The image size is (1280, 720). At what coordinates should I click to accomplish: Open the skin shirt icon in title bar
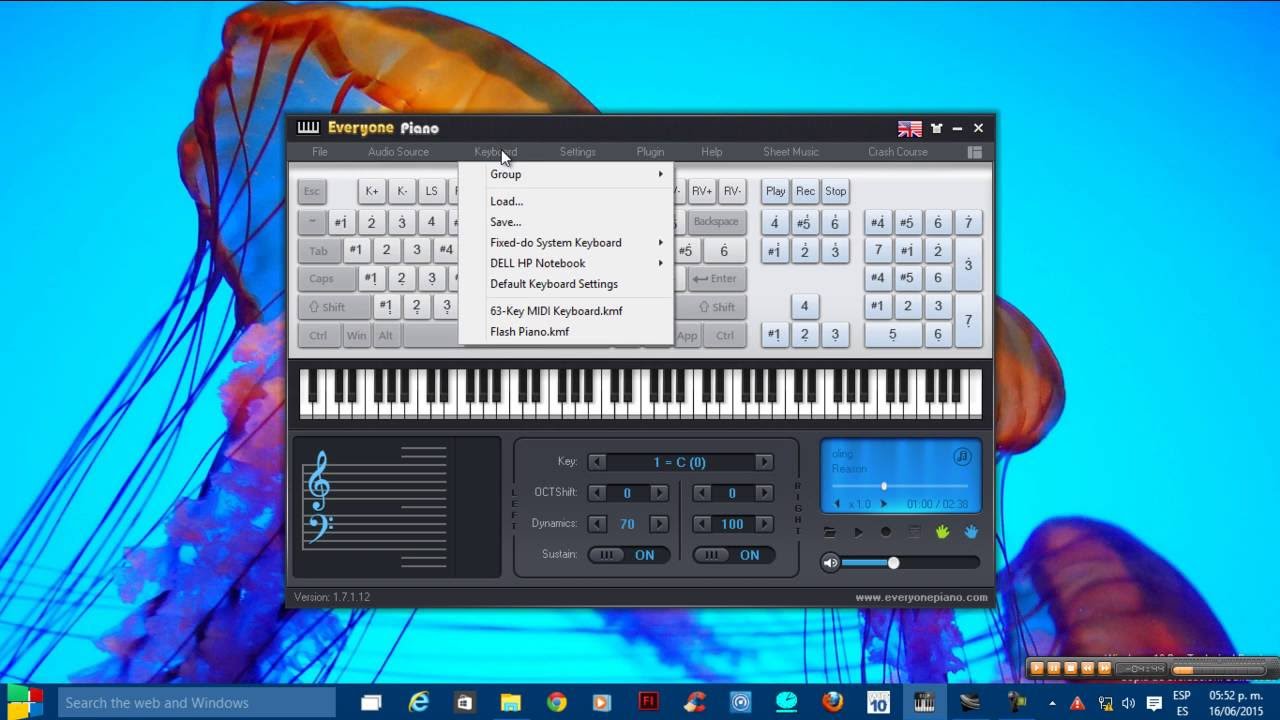[x=937, y=128]
